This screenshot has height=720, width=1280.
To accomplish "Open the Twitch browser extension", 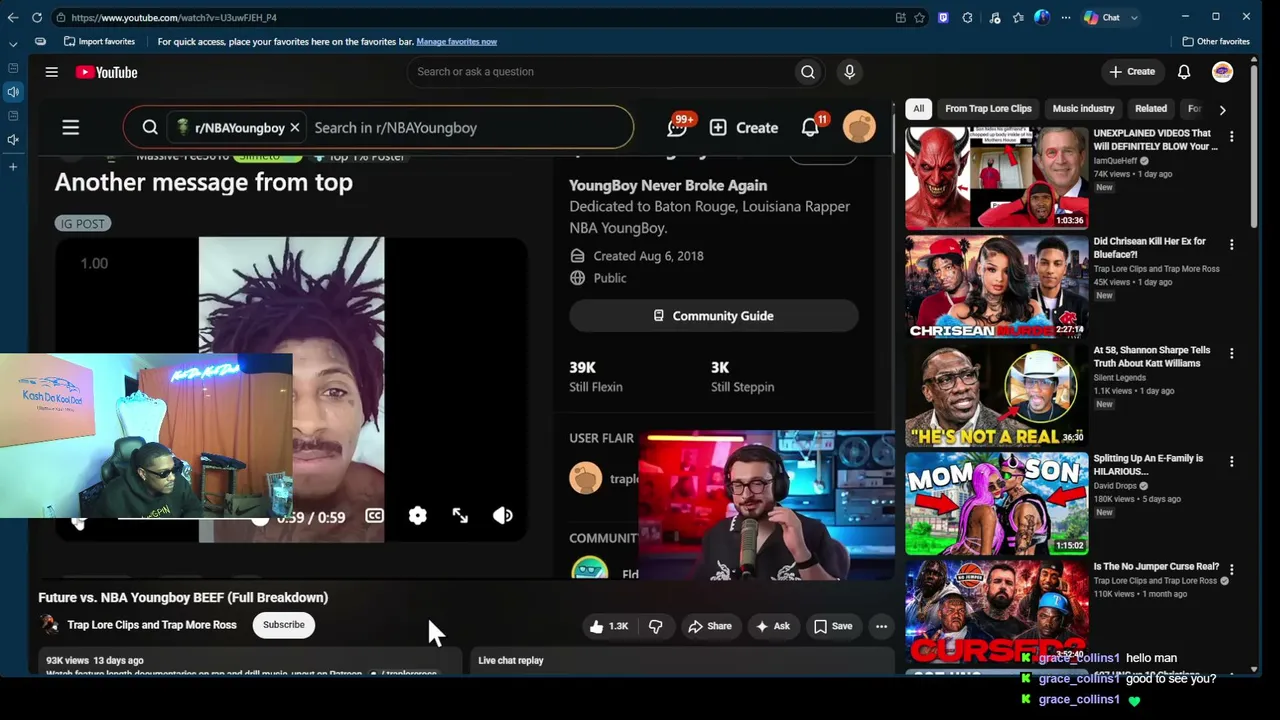I will pyautogui.click(x=943, y=17).
